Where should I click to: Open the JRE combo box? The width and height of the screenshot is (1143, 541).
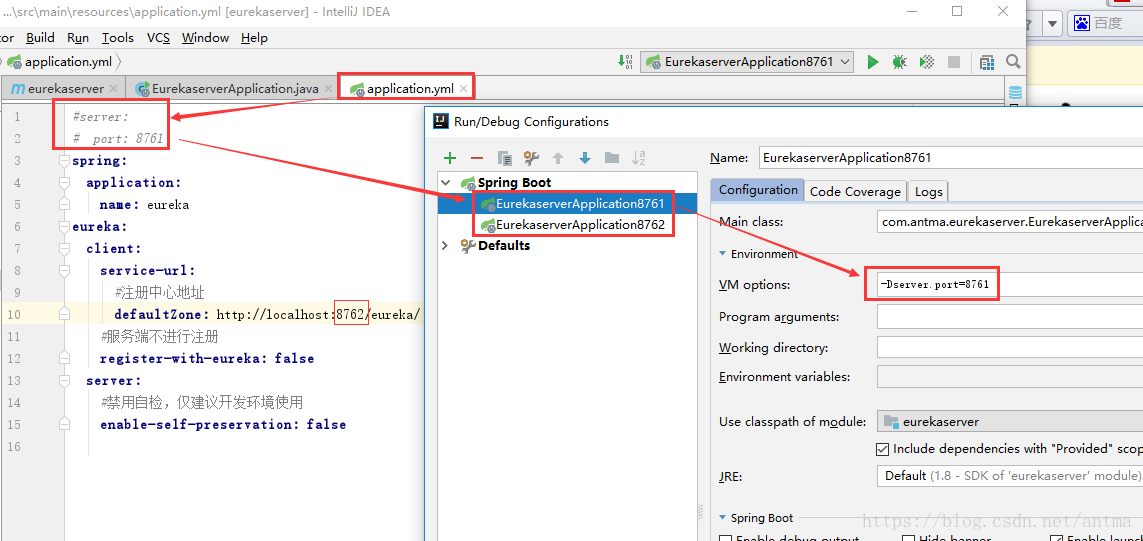[1010, 475]
